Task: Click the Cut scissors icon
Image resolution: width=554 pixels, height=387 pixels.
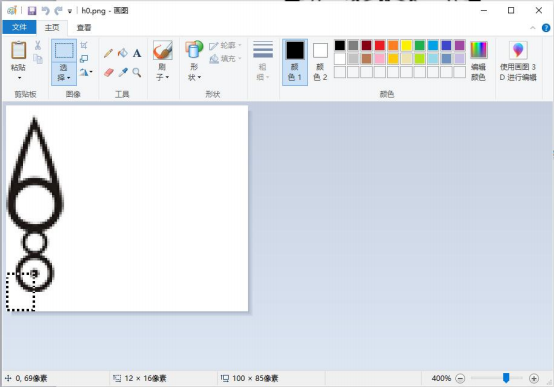Action: point(38,45)
